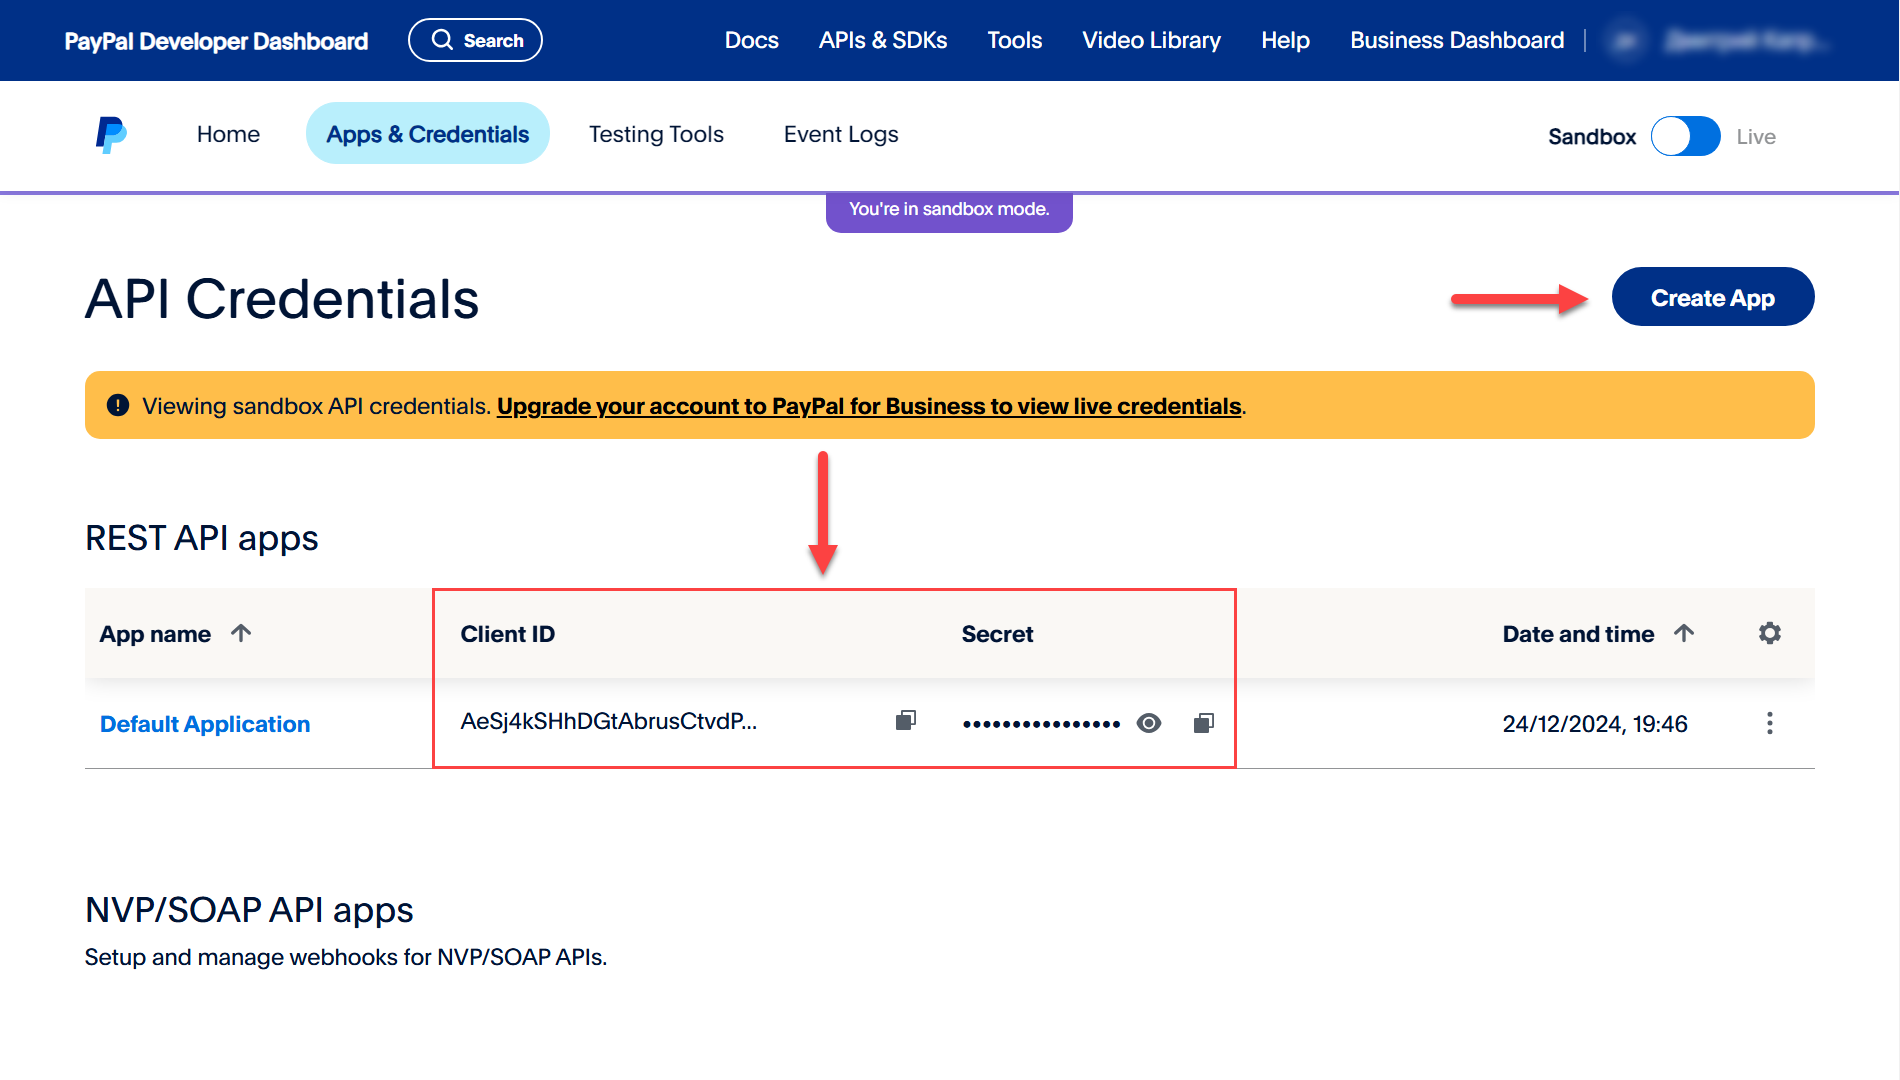The width and height of the screenshot is (1900, 1080).
Task: Click the date 24/12/2024, 19:46
Action: (x=1594, y=724)
